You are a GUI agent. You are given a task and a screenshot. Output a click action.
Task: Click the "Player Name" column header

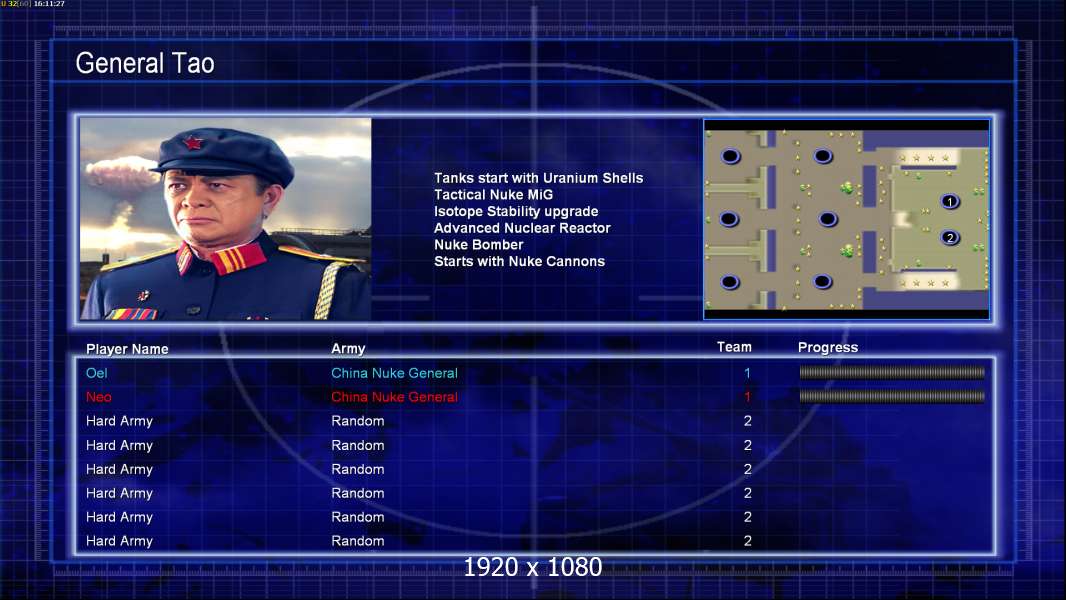coord(127,349)
